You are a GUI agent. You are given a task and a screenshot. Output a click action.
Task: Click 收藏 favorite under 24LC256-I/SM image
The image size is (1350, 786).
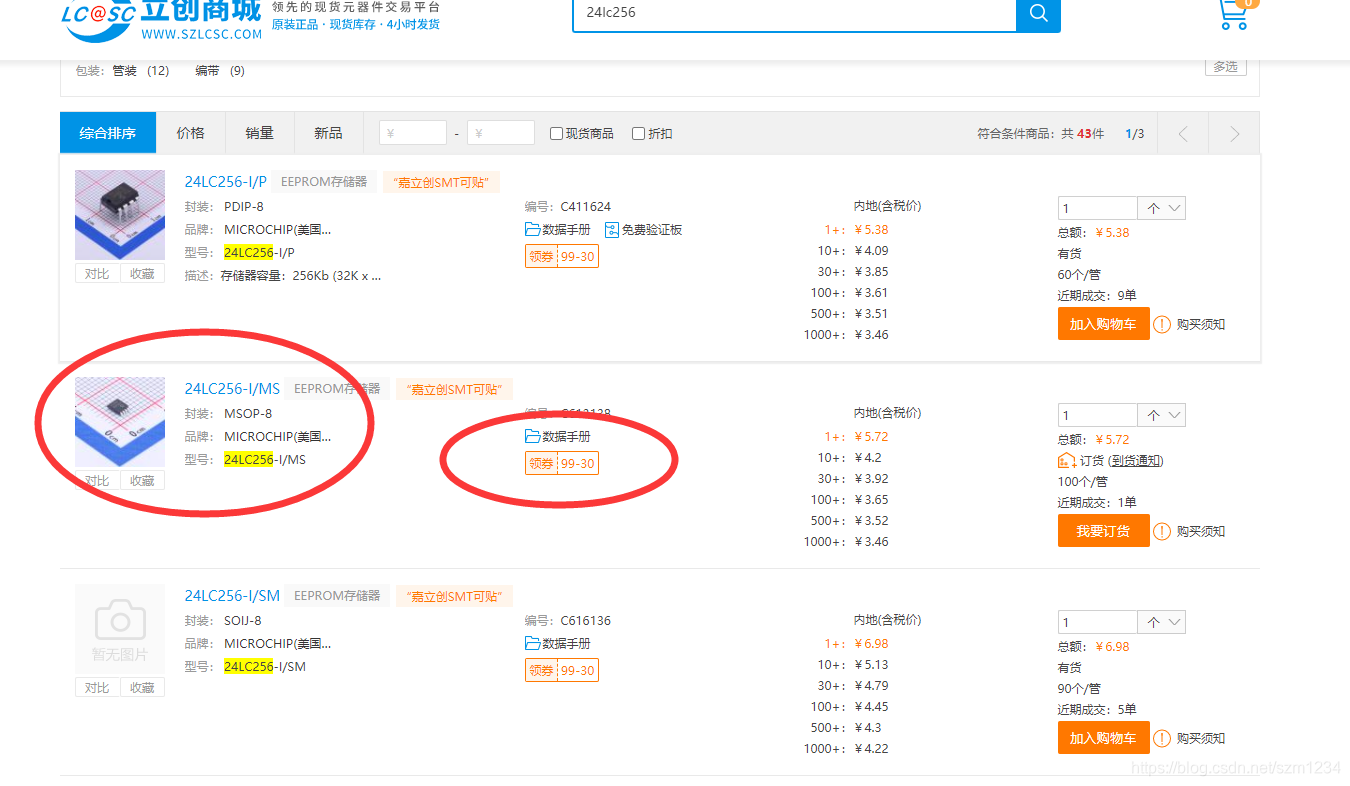pos(142,688)
